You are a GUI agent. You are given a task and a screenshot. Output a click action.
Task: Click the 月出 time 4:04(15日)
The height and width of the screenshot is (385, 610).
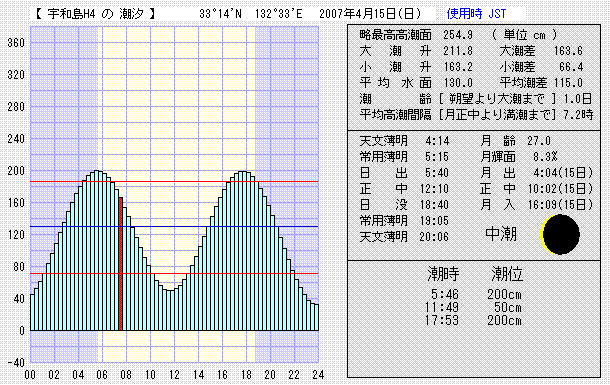coord(563,173)
